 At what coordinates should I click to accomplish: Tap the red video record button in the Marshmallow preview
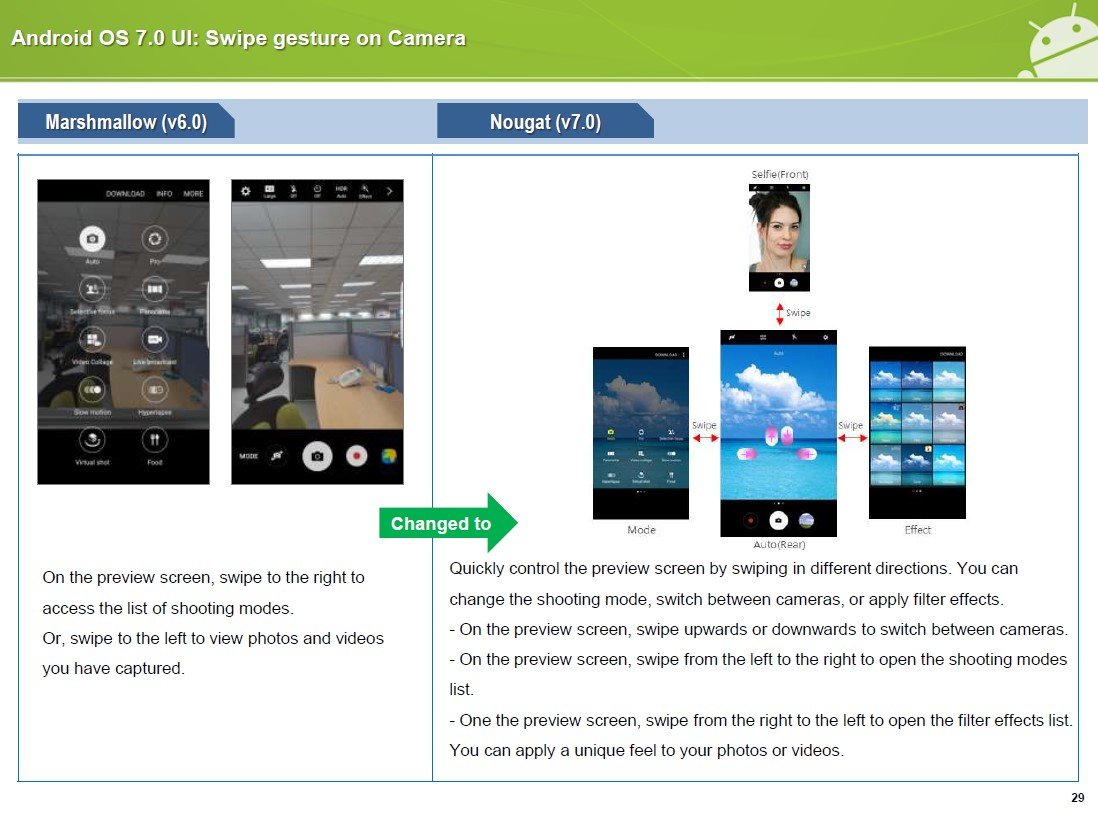coord(354,456)
